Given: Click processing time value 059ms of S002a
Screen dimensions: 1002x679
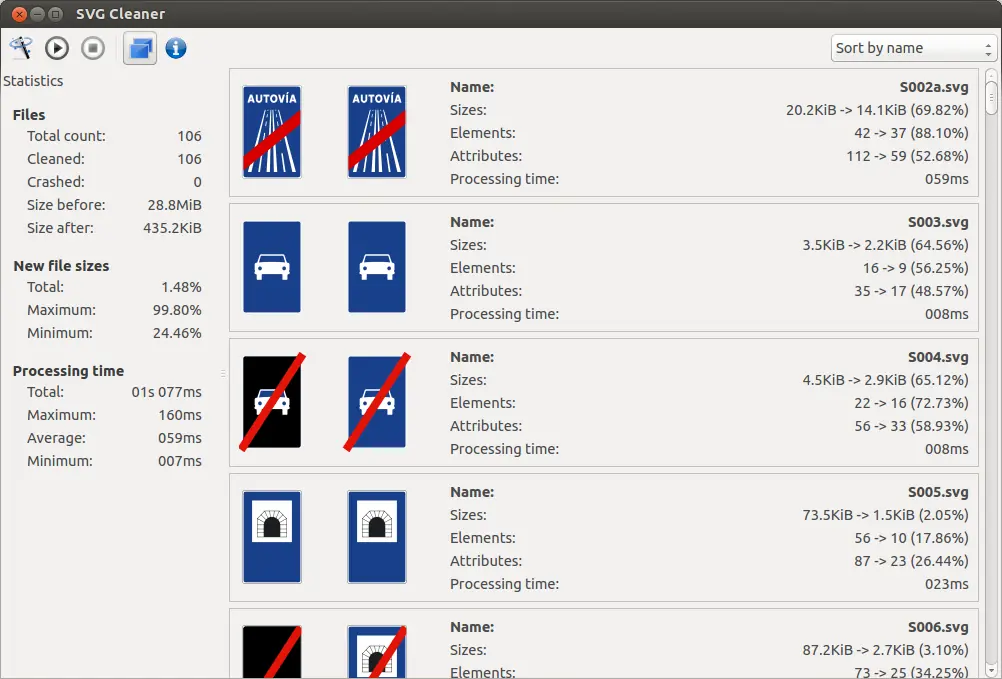Looking at the screenshot, I should click(x=946, y=179).
